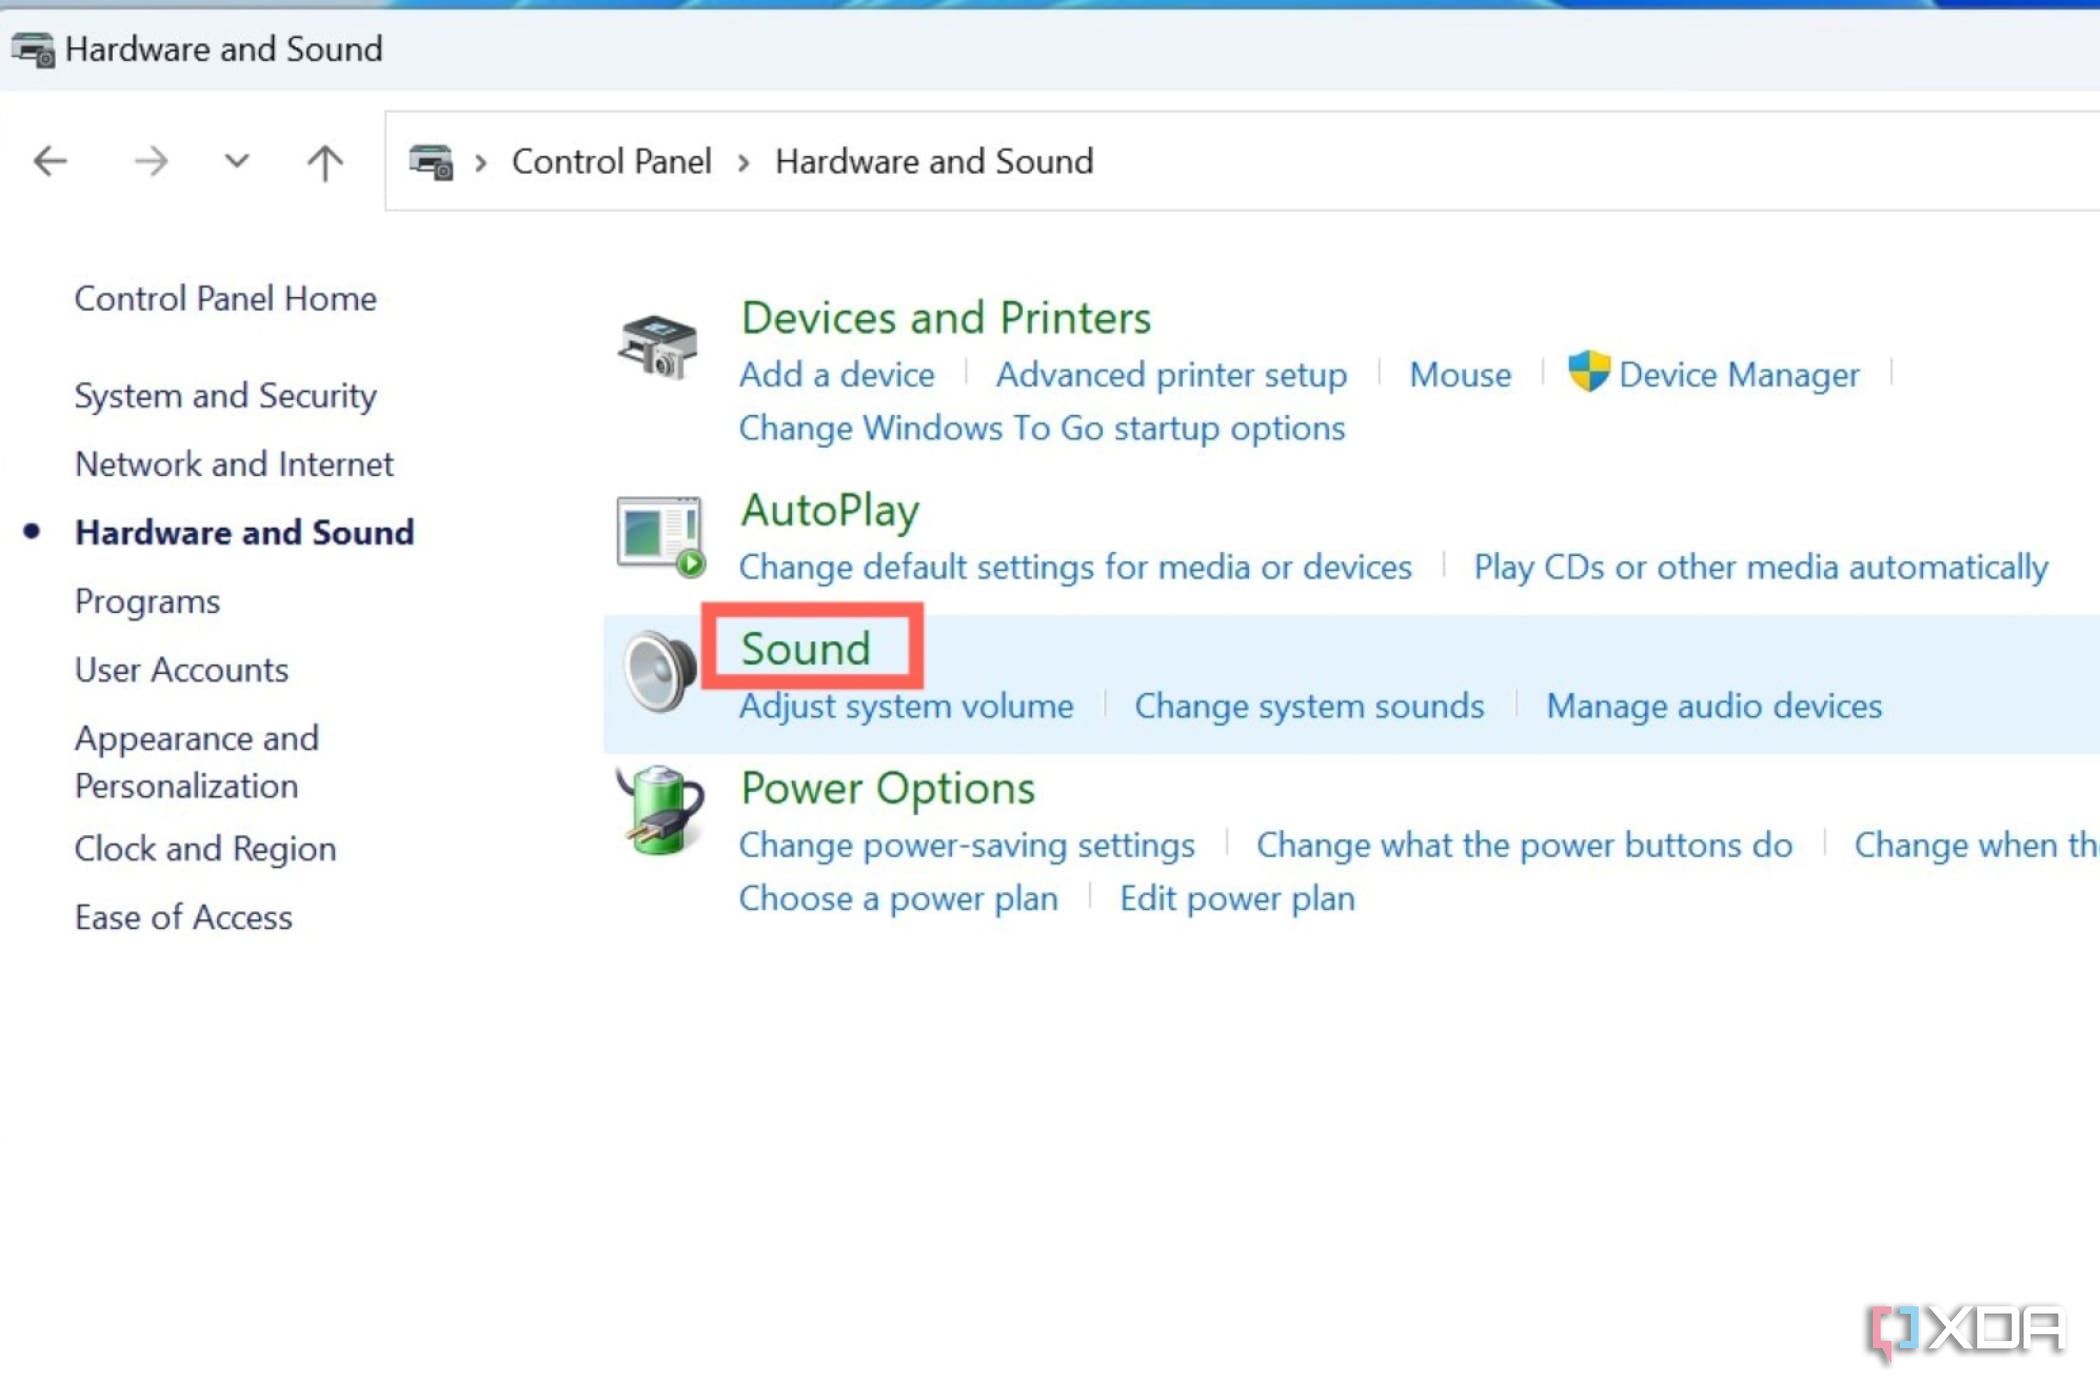Open Change Windows To Go startup options
Viewport: 2100px width, 1400px height.
coord(1041,427)
